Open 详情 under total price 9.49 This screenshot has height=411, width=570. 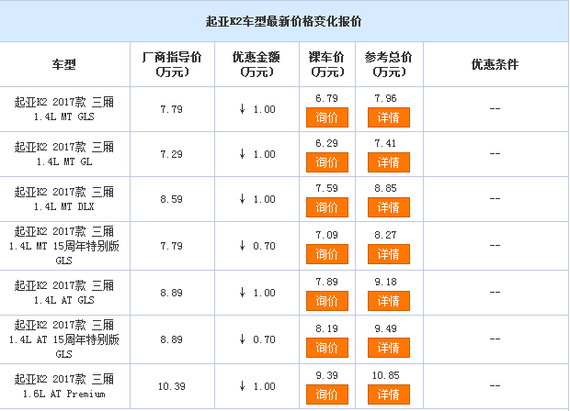(389, 348)
